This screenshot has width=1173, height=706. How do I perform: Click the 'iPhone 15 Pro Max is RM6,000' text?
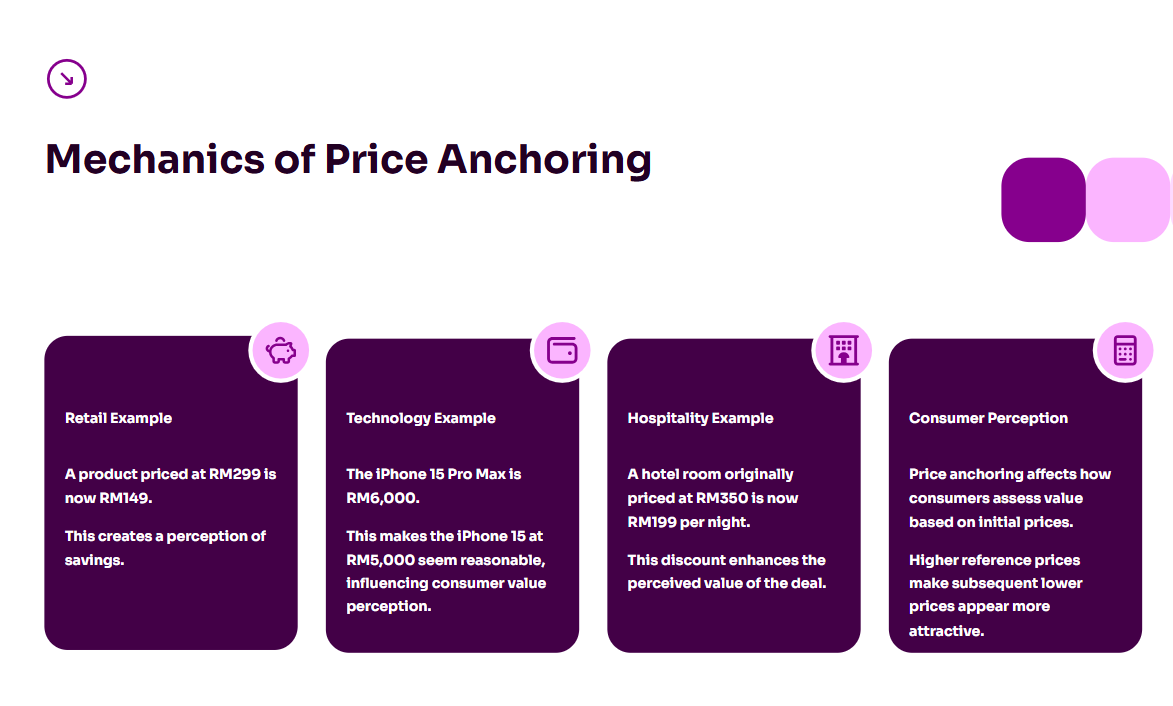tap(434, 486)
